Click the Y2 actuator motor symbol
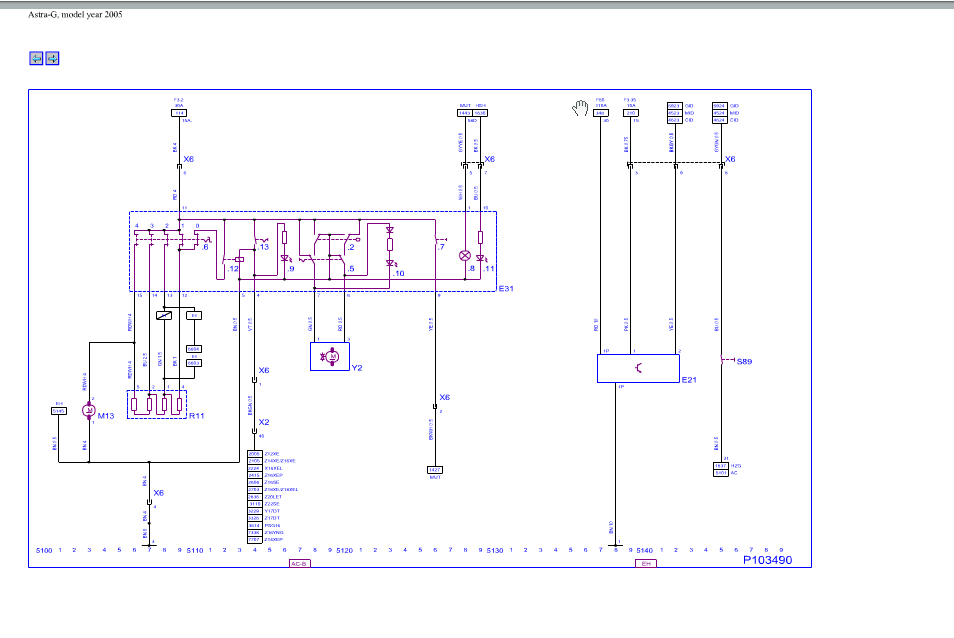This screenshot has width=954, height=638. pos(330,356)
